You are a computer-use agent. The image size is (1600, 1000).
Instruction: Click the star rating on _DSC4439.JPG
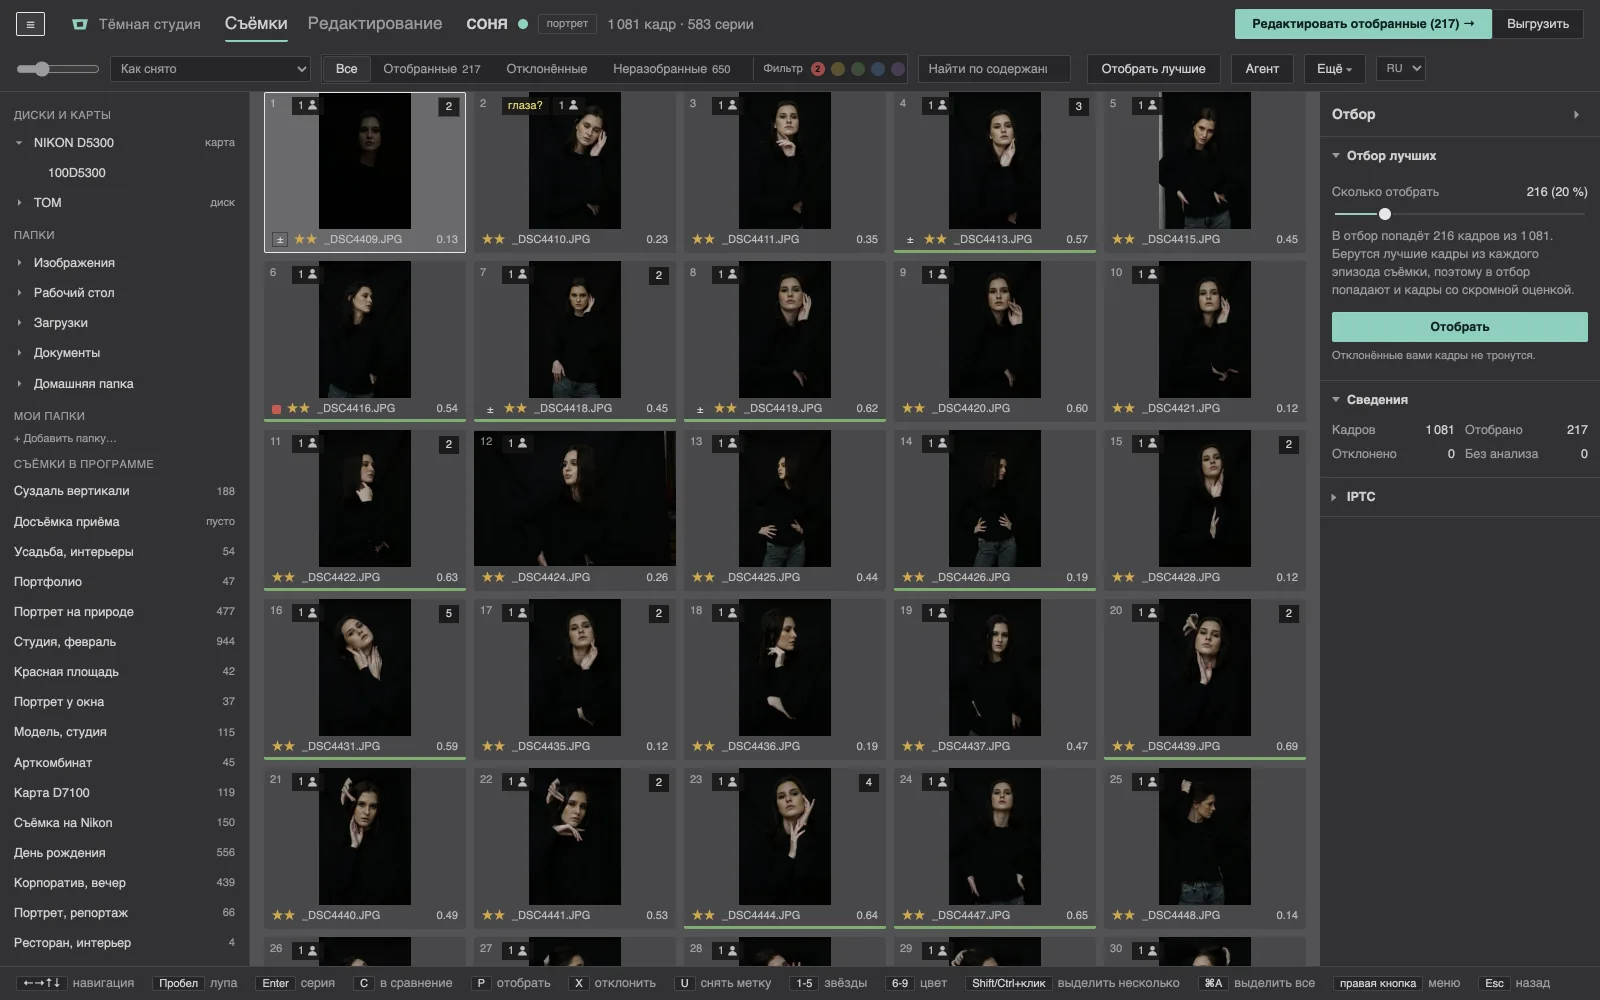[1123, 747]
